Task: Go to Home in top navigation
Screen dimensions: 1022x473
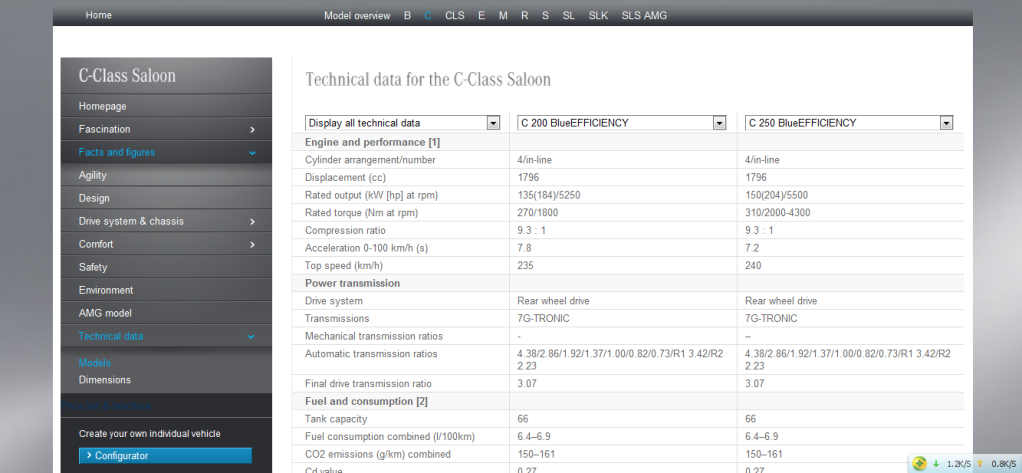Action: (x=99, y=15)
